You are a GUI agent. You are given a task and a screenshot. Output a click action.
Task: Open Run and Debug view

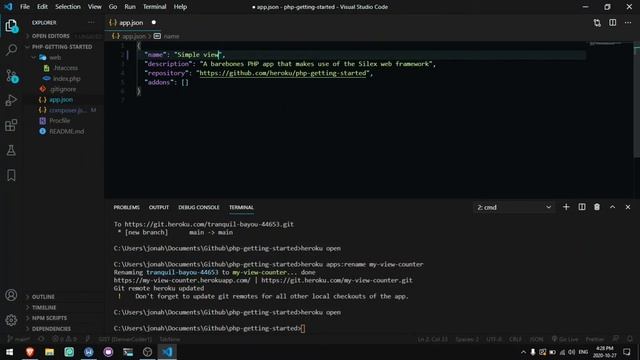(11, 100)
